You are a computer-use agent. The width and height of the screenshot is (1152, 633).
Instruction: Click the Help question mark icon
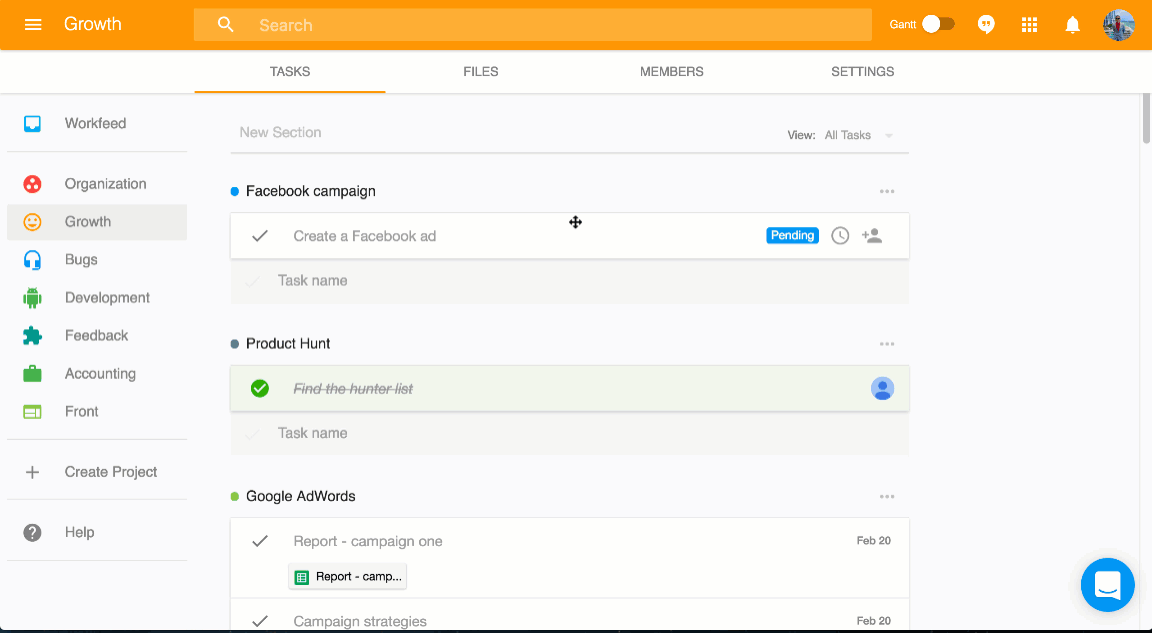click(32, 532)
